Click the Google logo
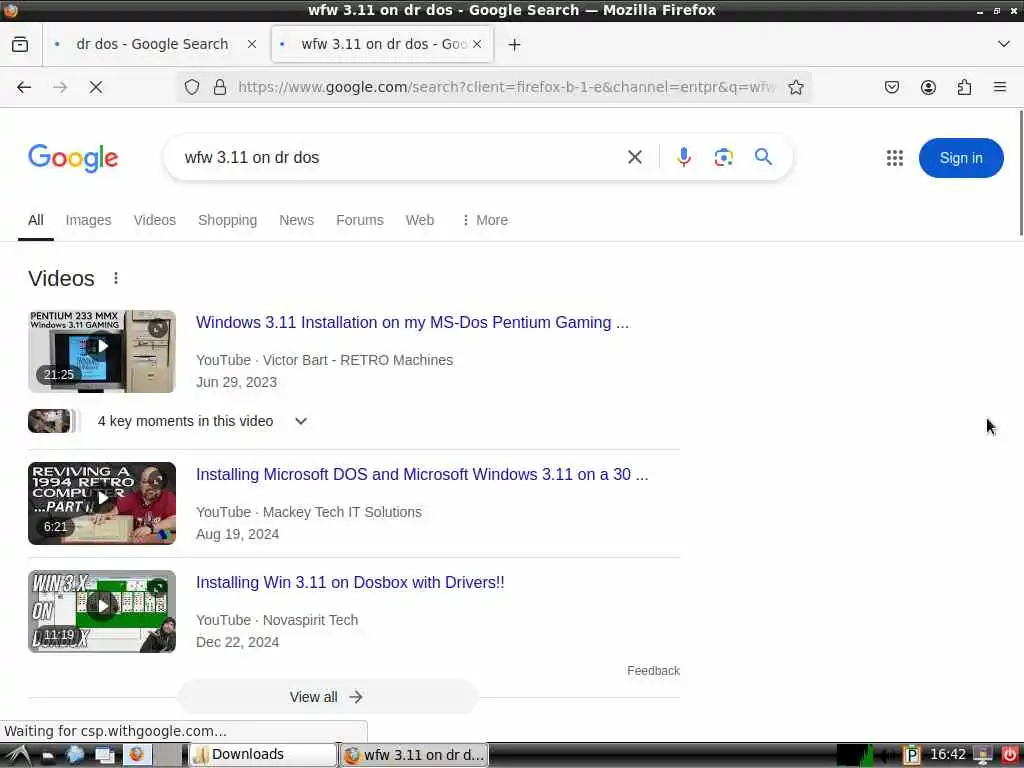 tap(72, 157)
